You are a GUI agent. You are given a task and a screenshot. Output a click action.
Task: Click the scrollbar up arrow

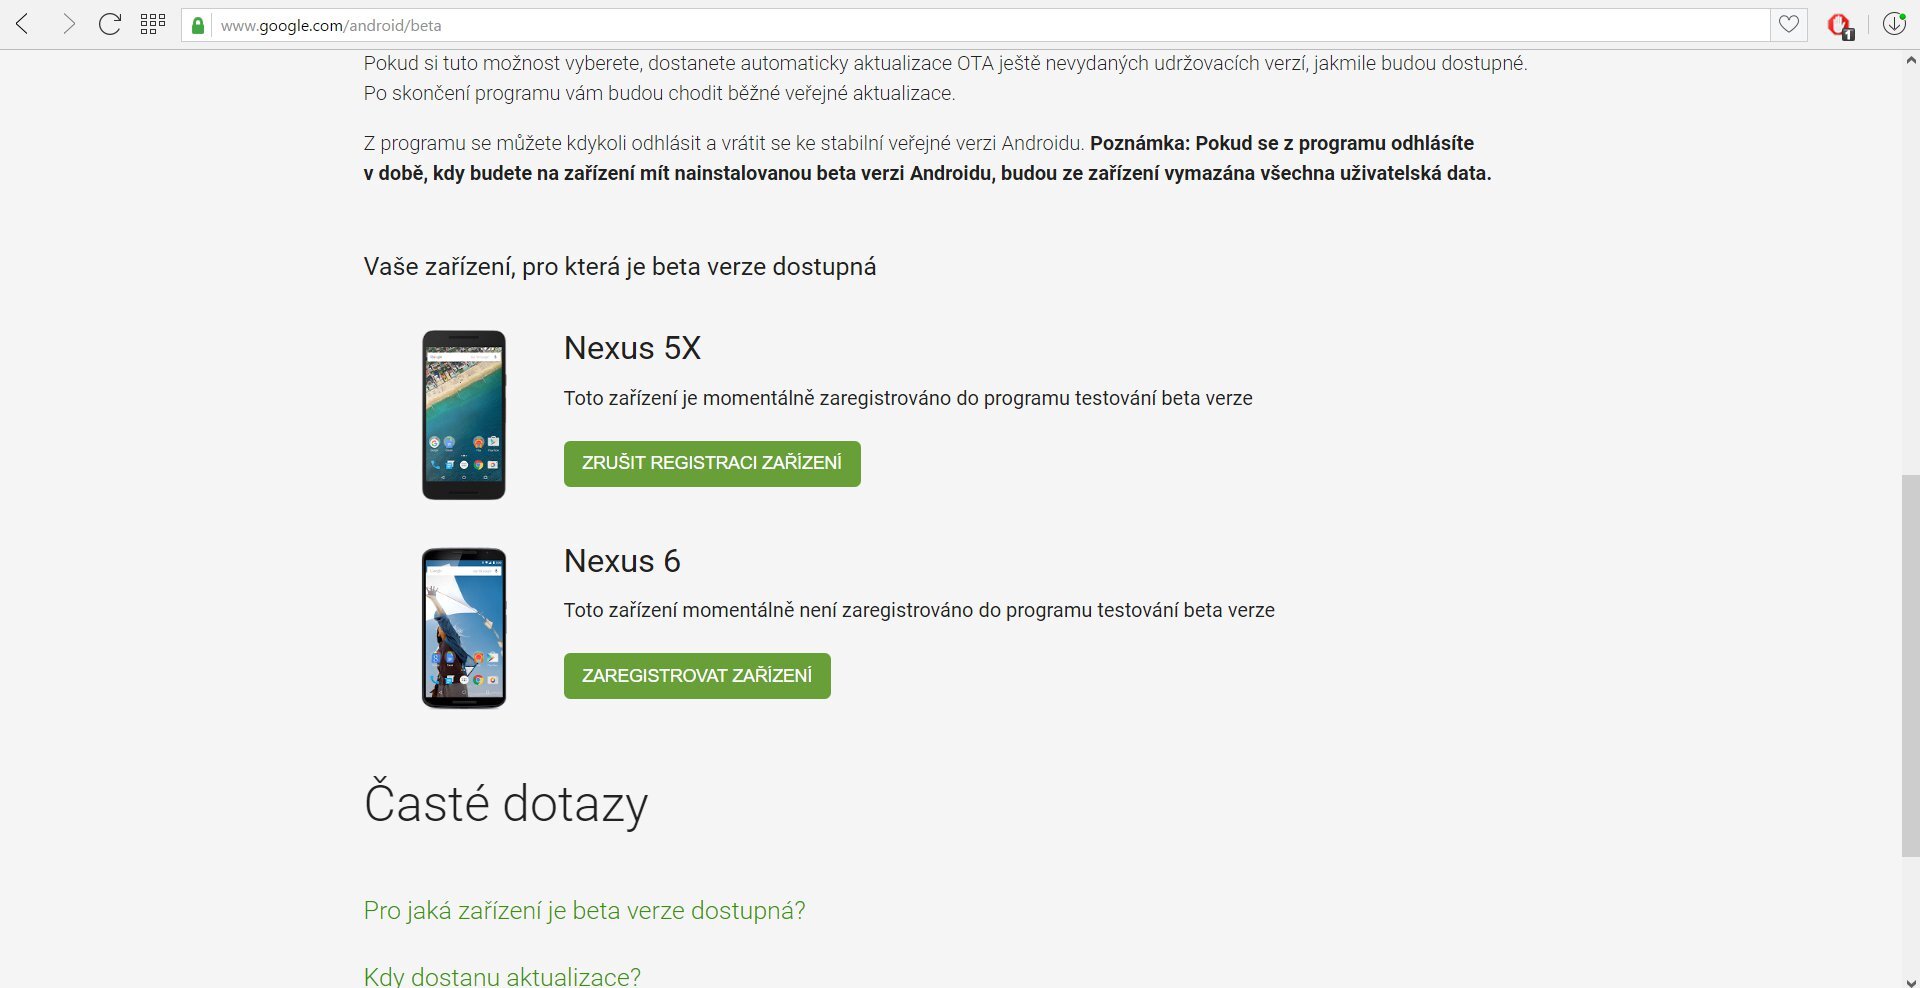pos(1910,61)
